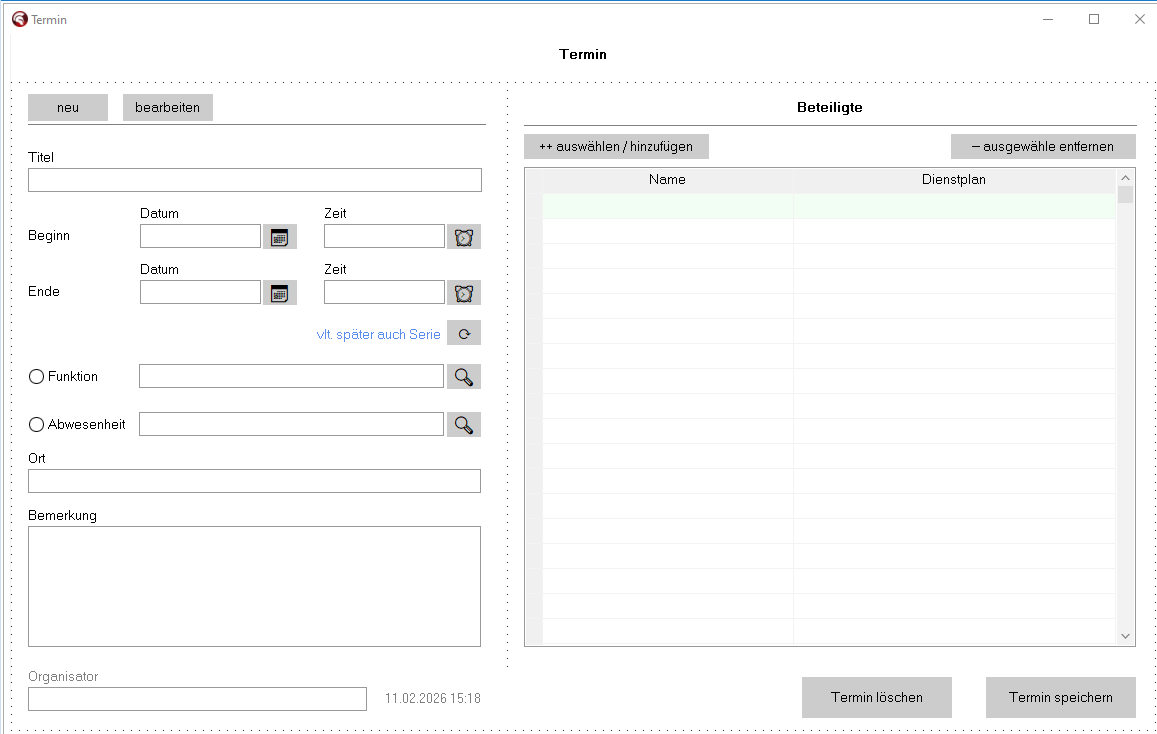The width and height of the screenshot is (1157, 734).
Task: Click the bearbeiten button
Action: [x=167, y=108]
